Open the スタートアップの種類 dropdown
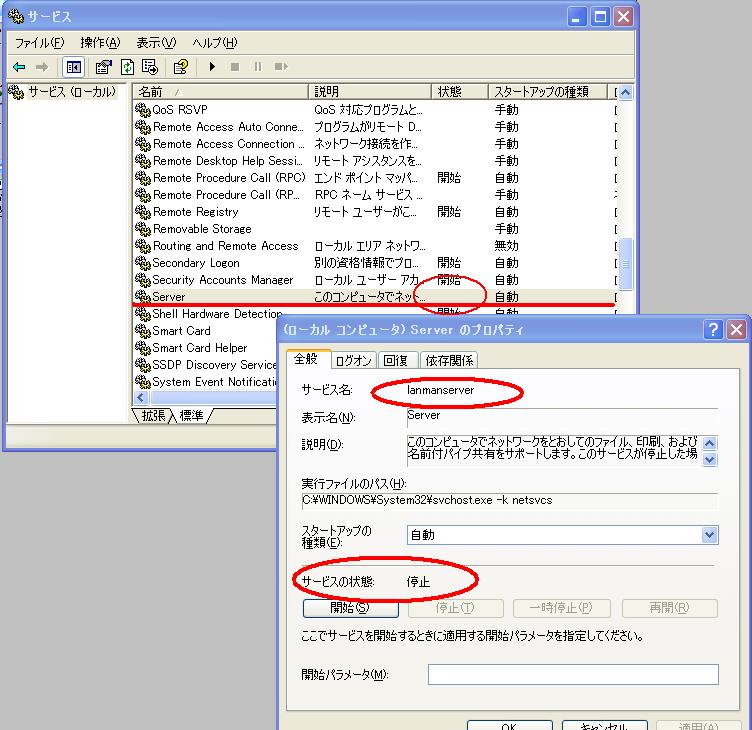752x730 pixels. coord(709,535)
